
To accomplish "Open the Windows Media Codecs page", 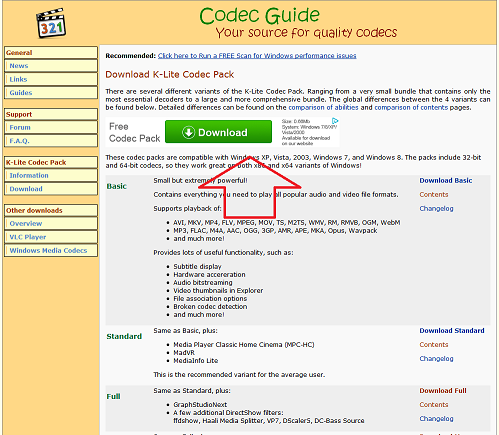I will 51,250.
